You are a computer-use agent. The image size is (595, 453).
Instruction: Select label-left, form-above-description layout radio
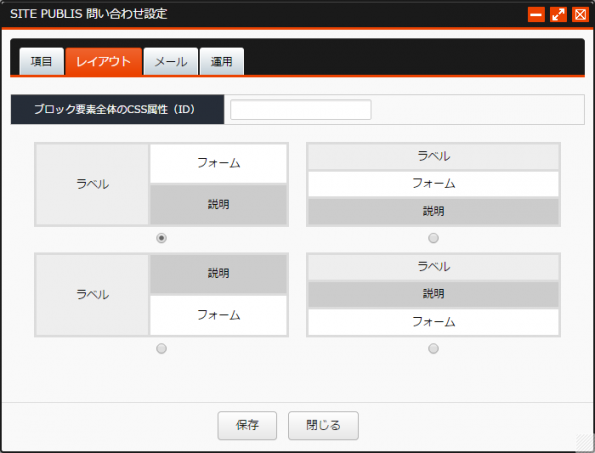pos(161,238)
